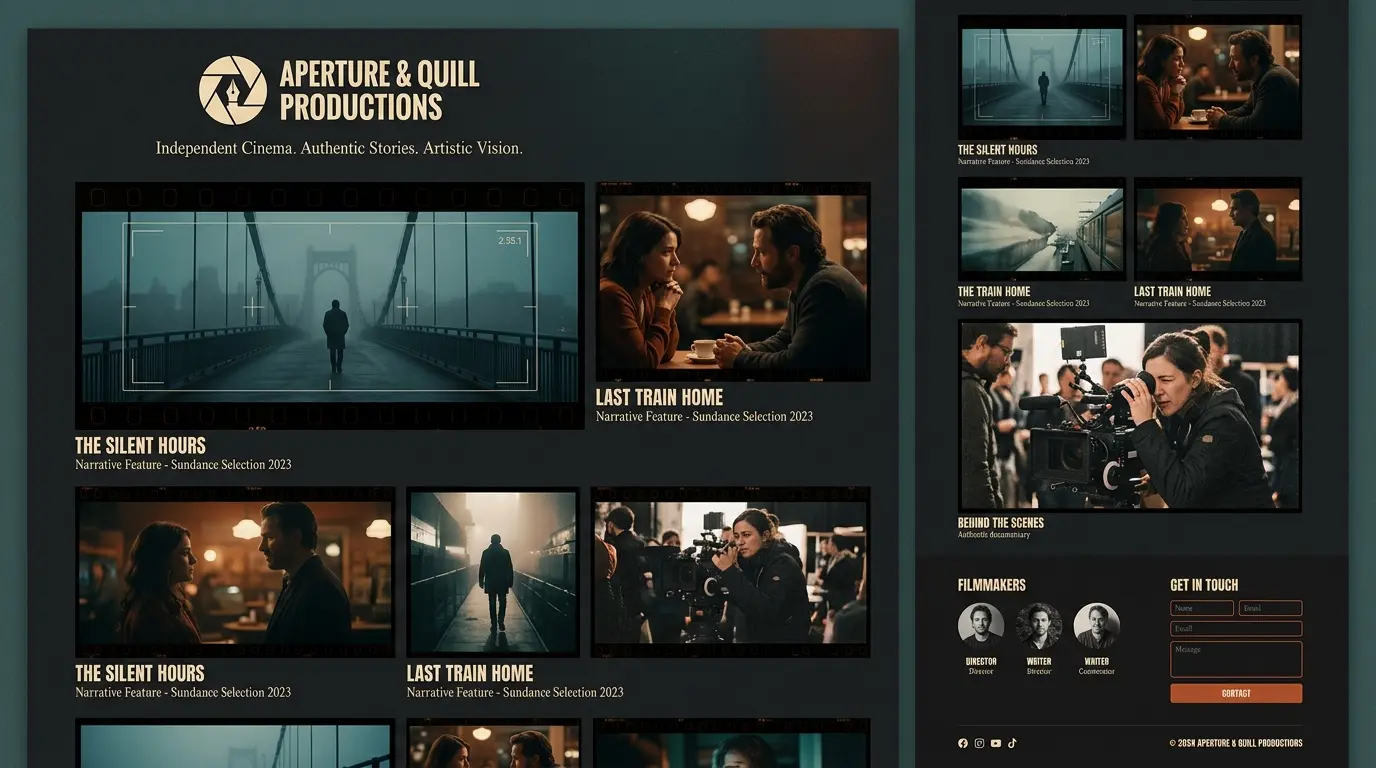This screenshot has height=768, width=1376.
Task: Click the Behind the Scenes title
Action: (x=1000, y=523)
